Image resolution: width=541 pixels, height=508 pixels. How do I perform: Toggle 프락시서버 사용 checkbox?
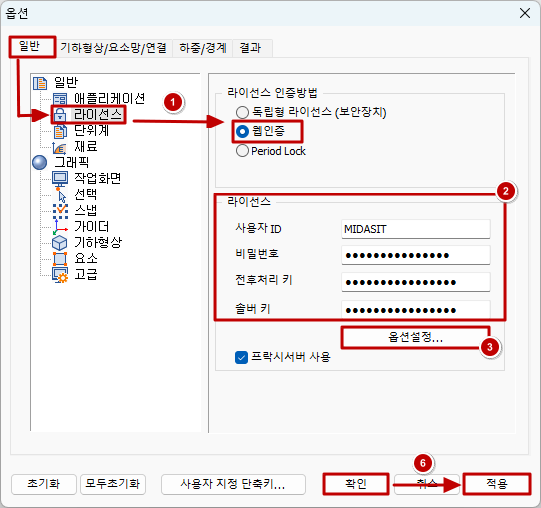tap(241, 358)
